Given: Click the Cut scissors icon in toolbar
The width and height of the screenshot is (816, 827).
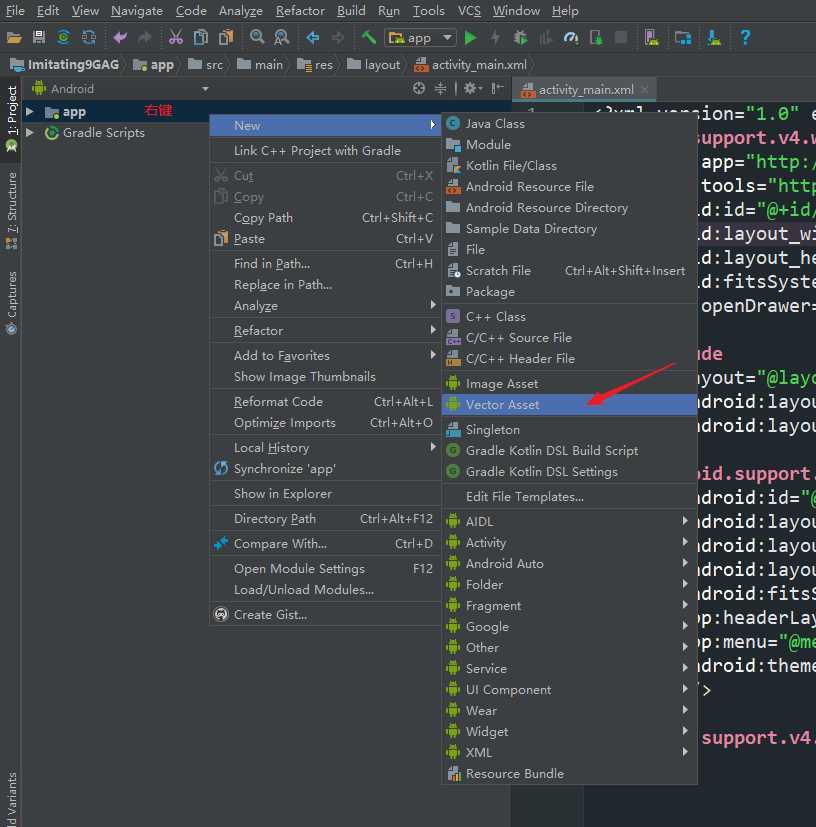Looking at the screenshot, I should pos(176,37).
